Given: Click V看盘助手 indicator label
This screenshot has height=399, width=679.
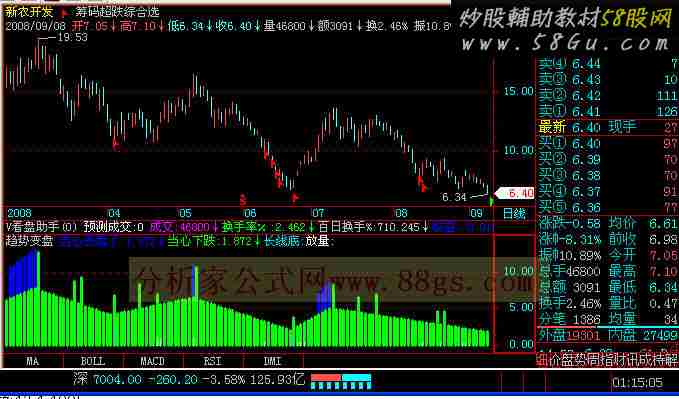Looking at the screenshot, I should pyautogui.click(x=33, y=227).
